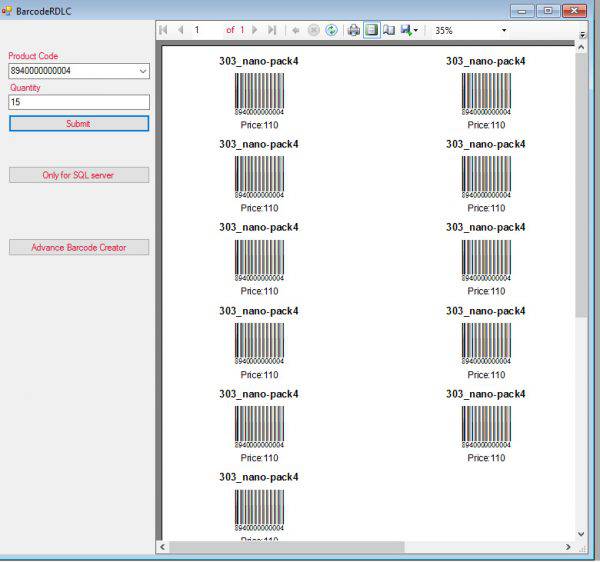Viewport: 600px width, 562px height.
Task: Click the Back to Parent Report arrow
Action: [x=296, y=31]
